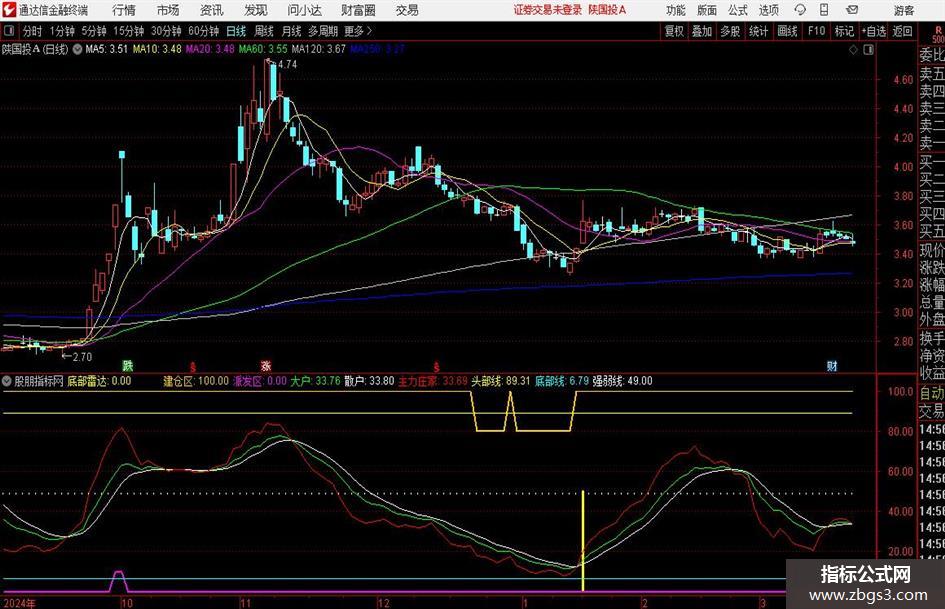Click the 证券交易未登录 login link
The image size is (945, 609).
tap(548, 10)
